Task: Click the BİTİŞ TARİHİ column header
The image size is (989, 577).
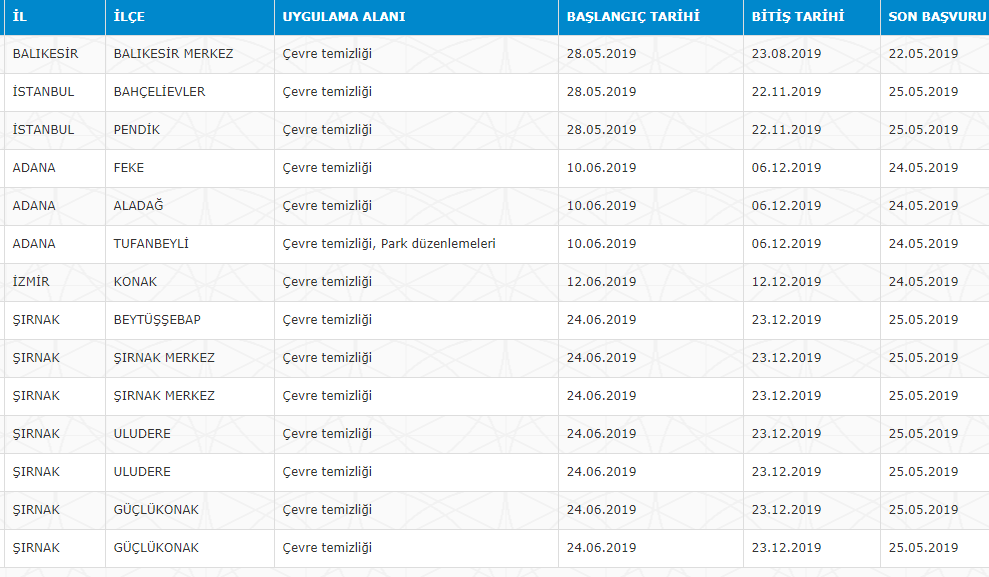Action: 798,17
